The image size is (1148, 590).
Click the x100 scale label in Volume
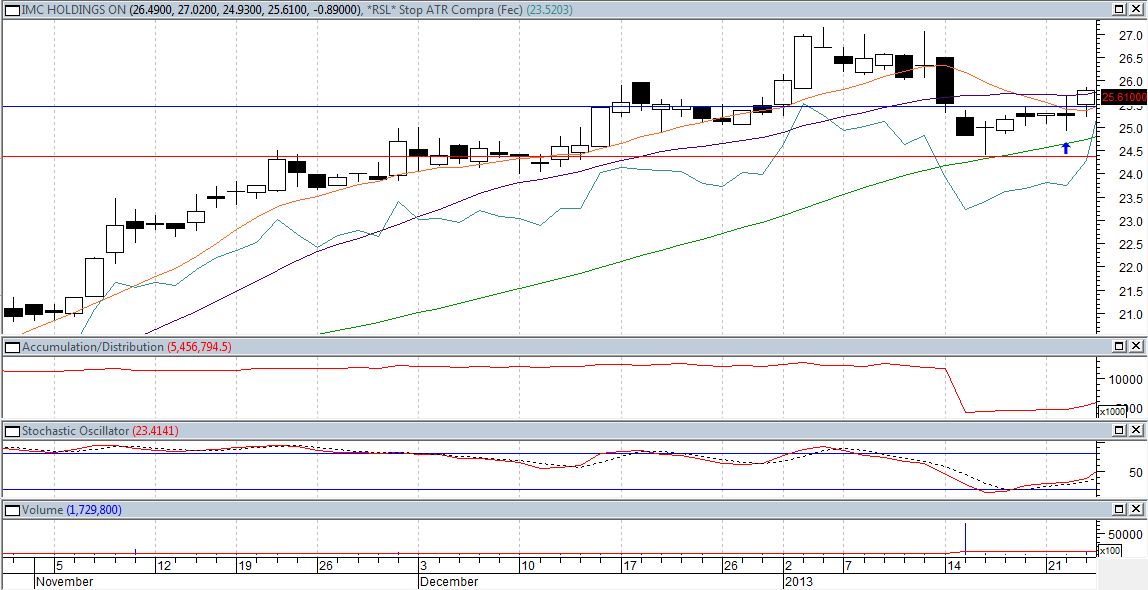coord(1108,551)
